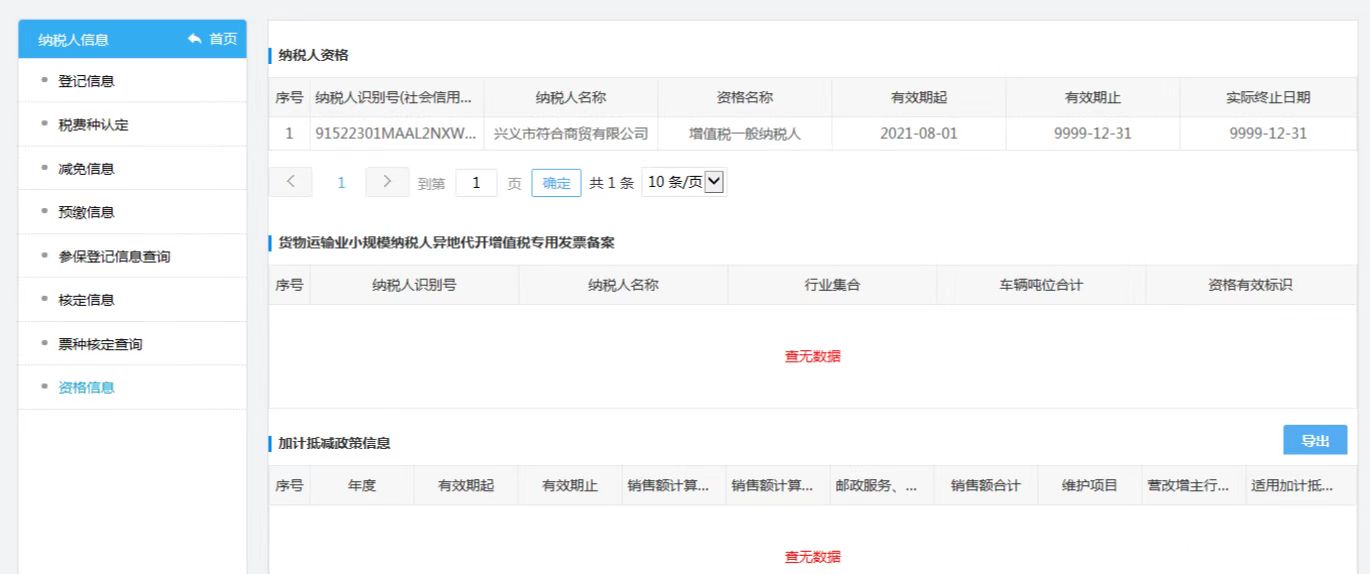
Task: Open 减免信息 from the left menu
Action: (x=86, y=169)
